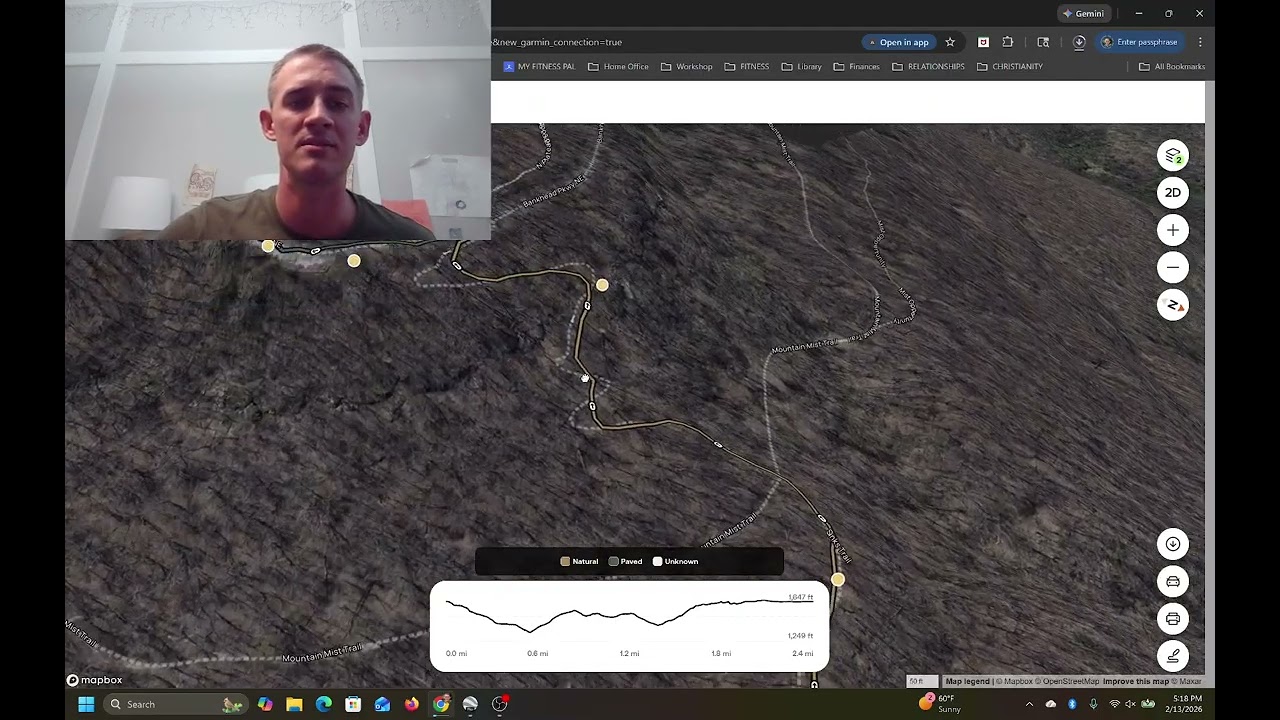Open the CHRISTIANITY bookmarks folder
This screenshot has width=1280, height=720.
click(1009, 66)
